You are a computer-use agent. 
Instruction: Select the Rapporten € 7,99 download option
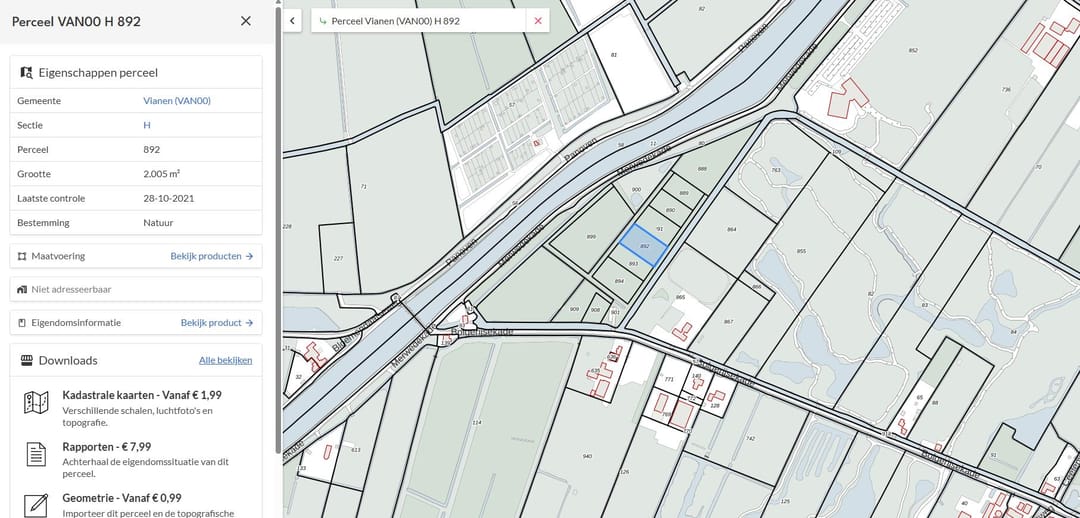pyautogui.click(x=136, y=459)
